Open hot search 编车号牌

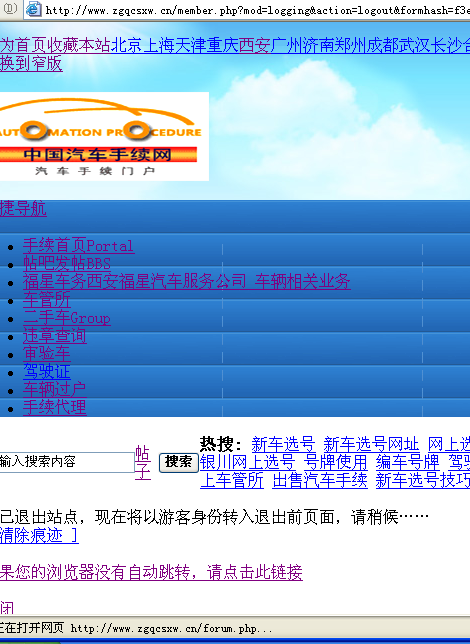pyautogui.click(x=408, y=462)
